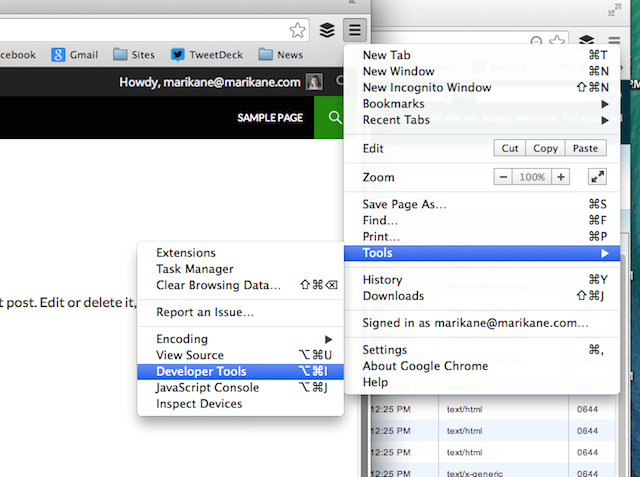The width and height of the screenshot is (640, 477).
Task: Open the Sites bookmarks folder
Action: coord(134,55)
